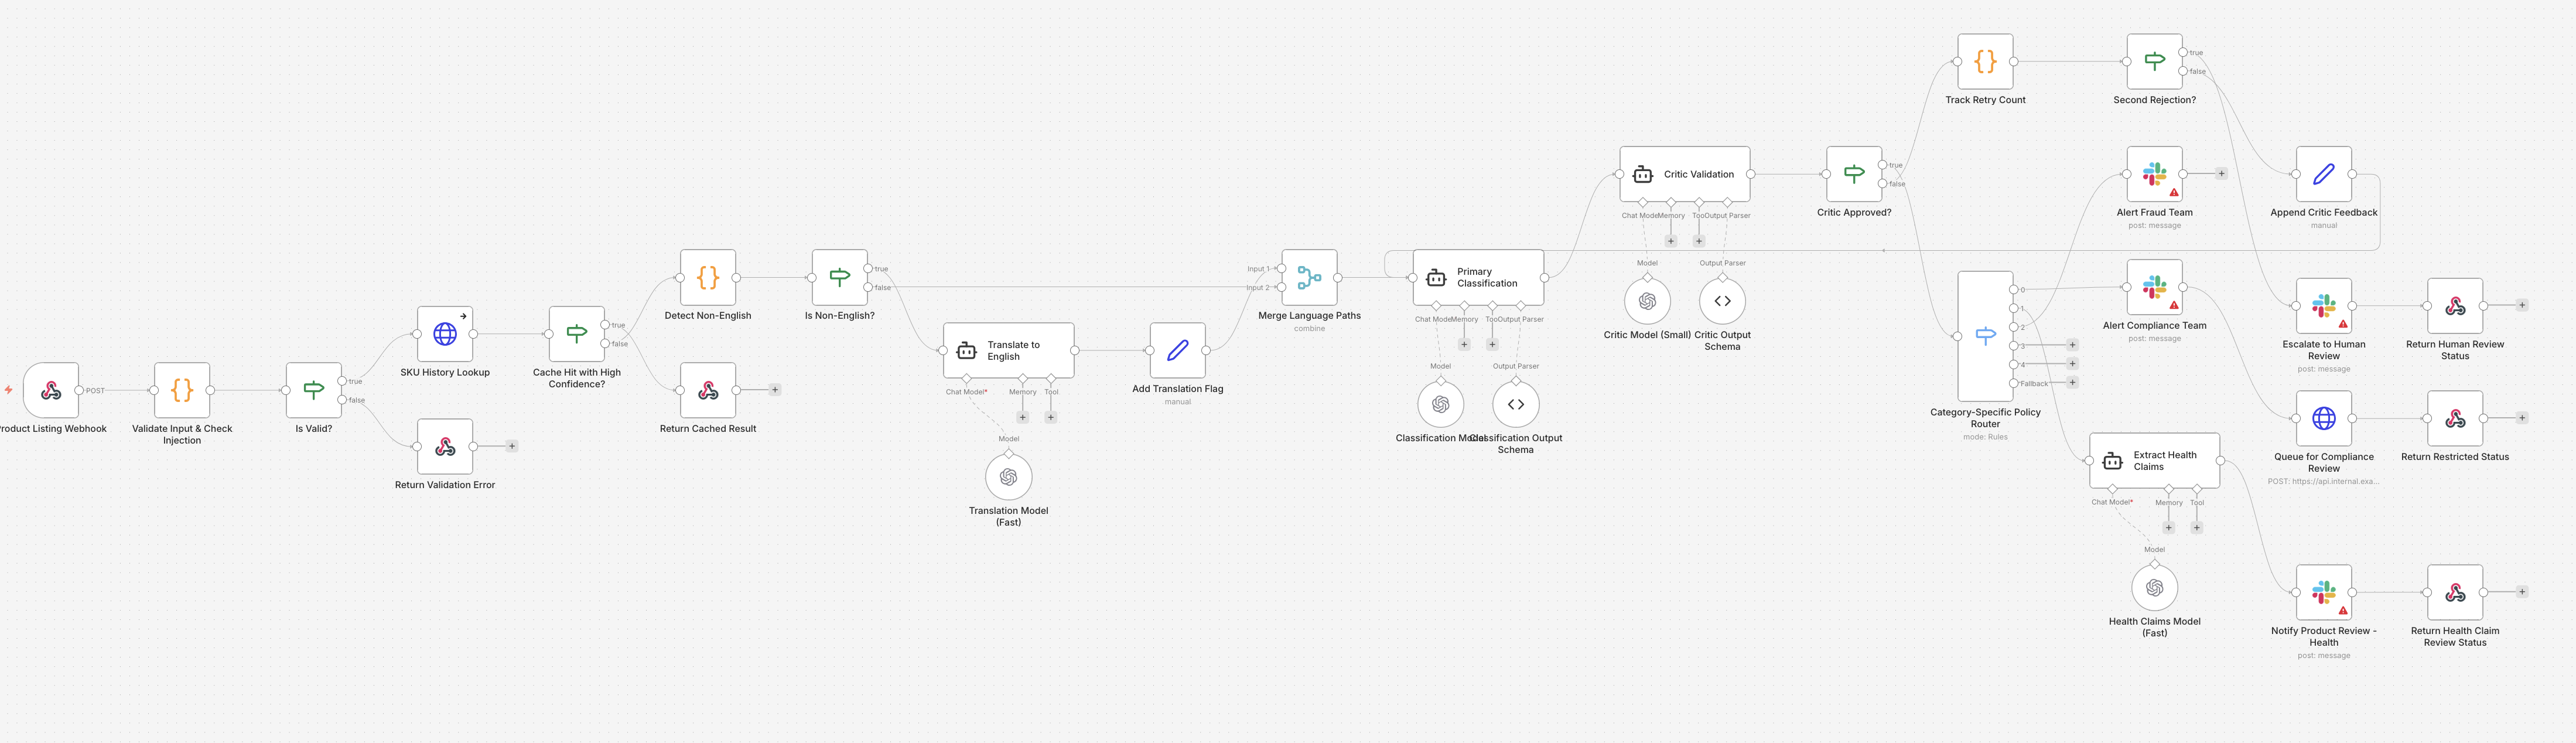Select the Add Translation Flag edit node
Screen dimensions: 2576x743
[x=1178, y=351]
